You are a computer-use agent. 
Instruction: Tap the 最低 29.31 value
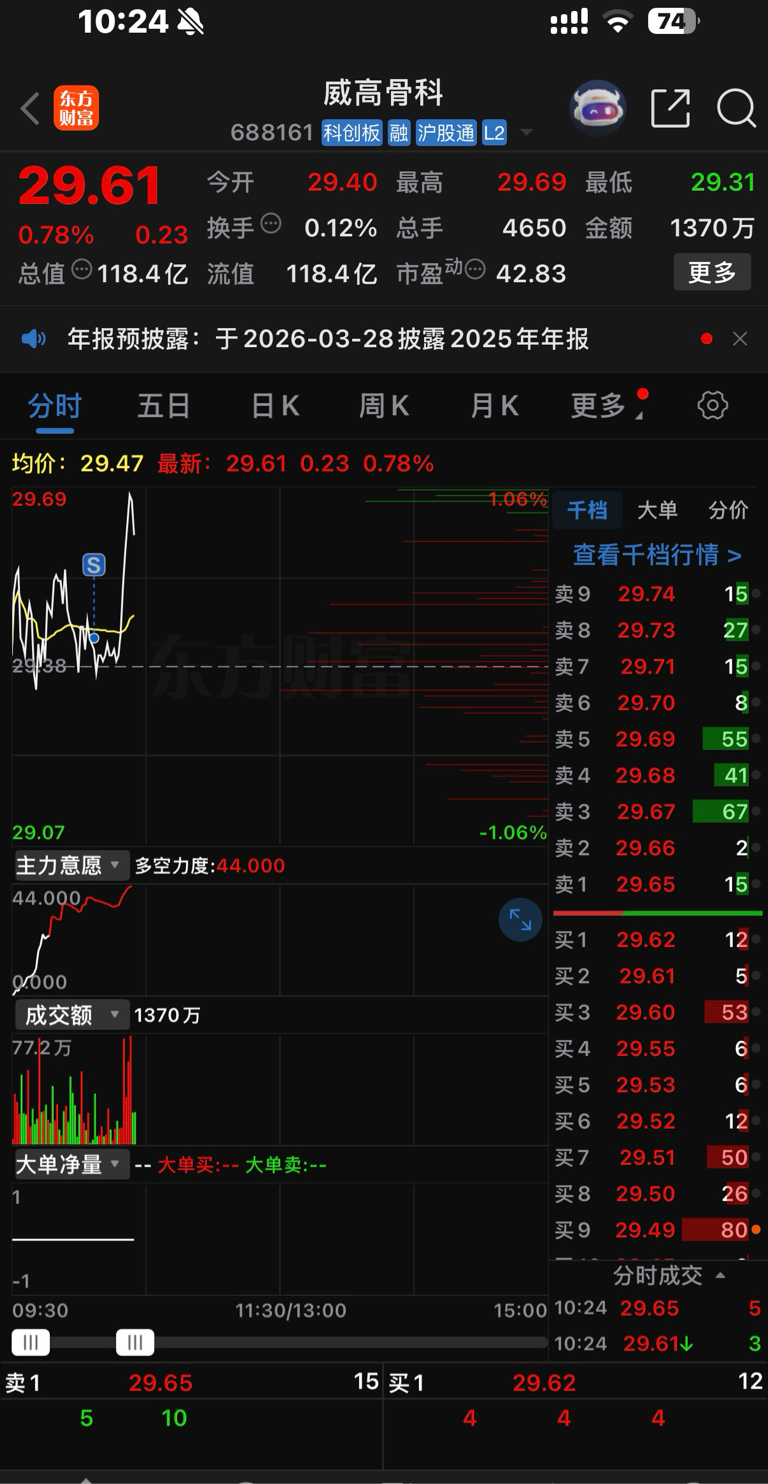(723, 183)
